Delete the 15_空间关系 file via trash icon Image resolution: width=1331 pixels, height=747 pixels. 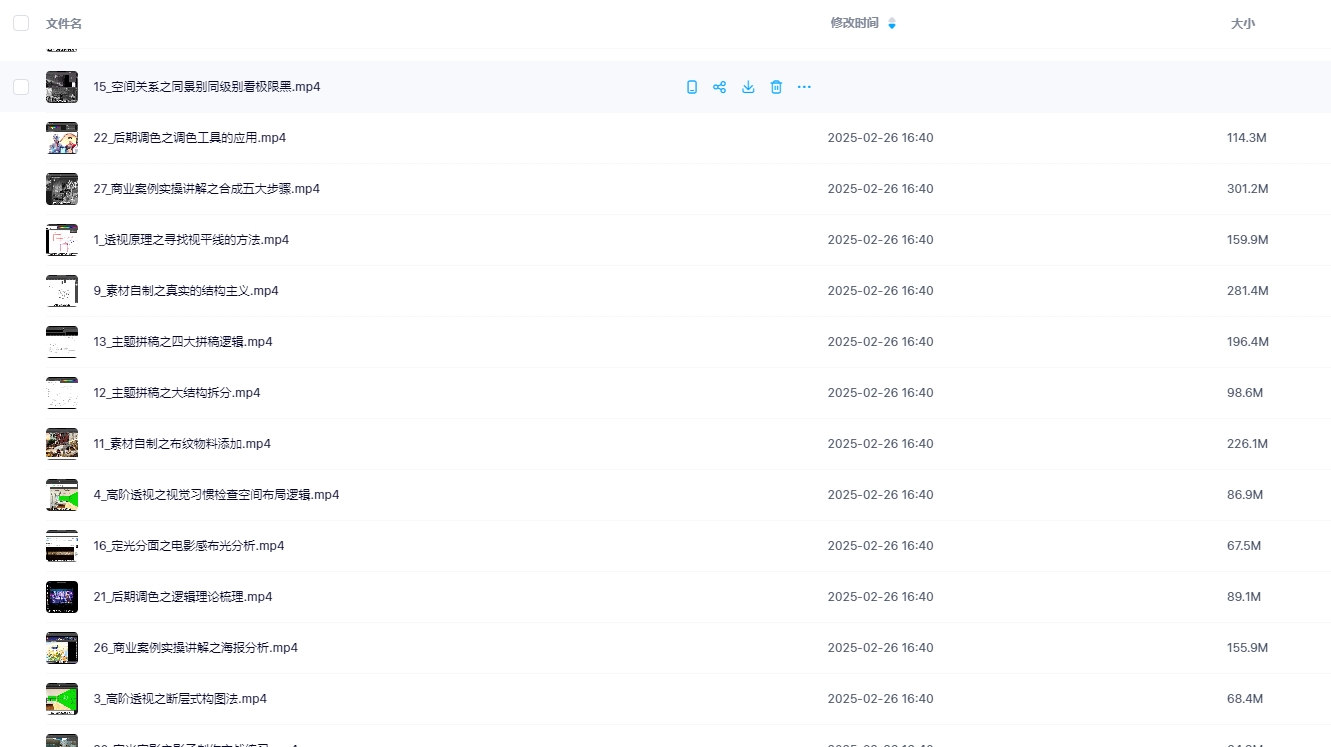point(776,87)
